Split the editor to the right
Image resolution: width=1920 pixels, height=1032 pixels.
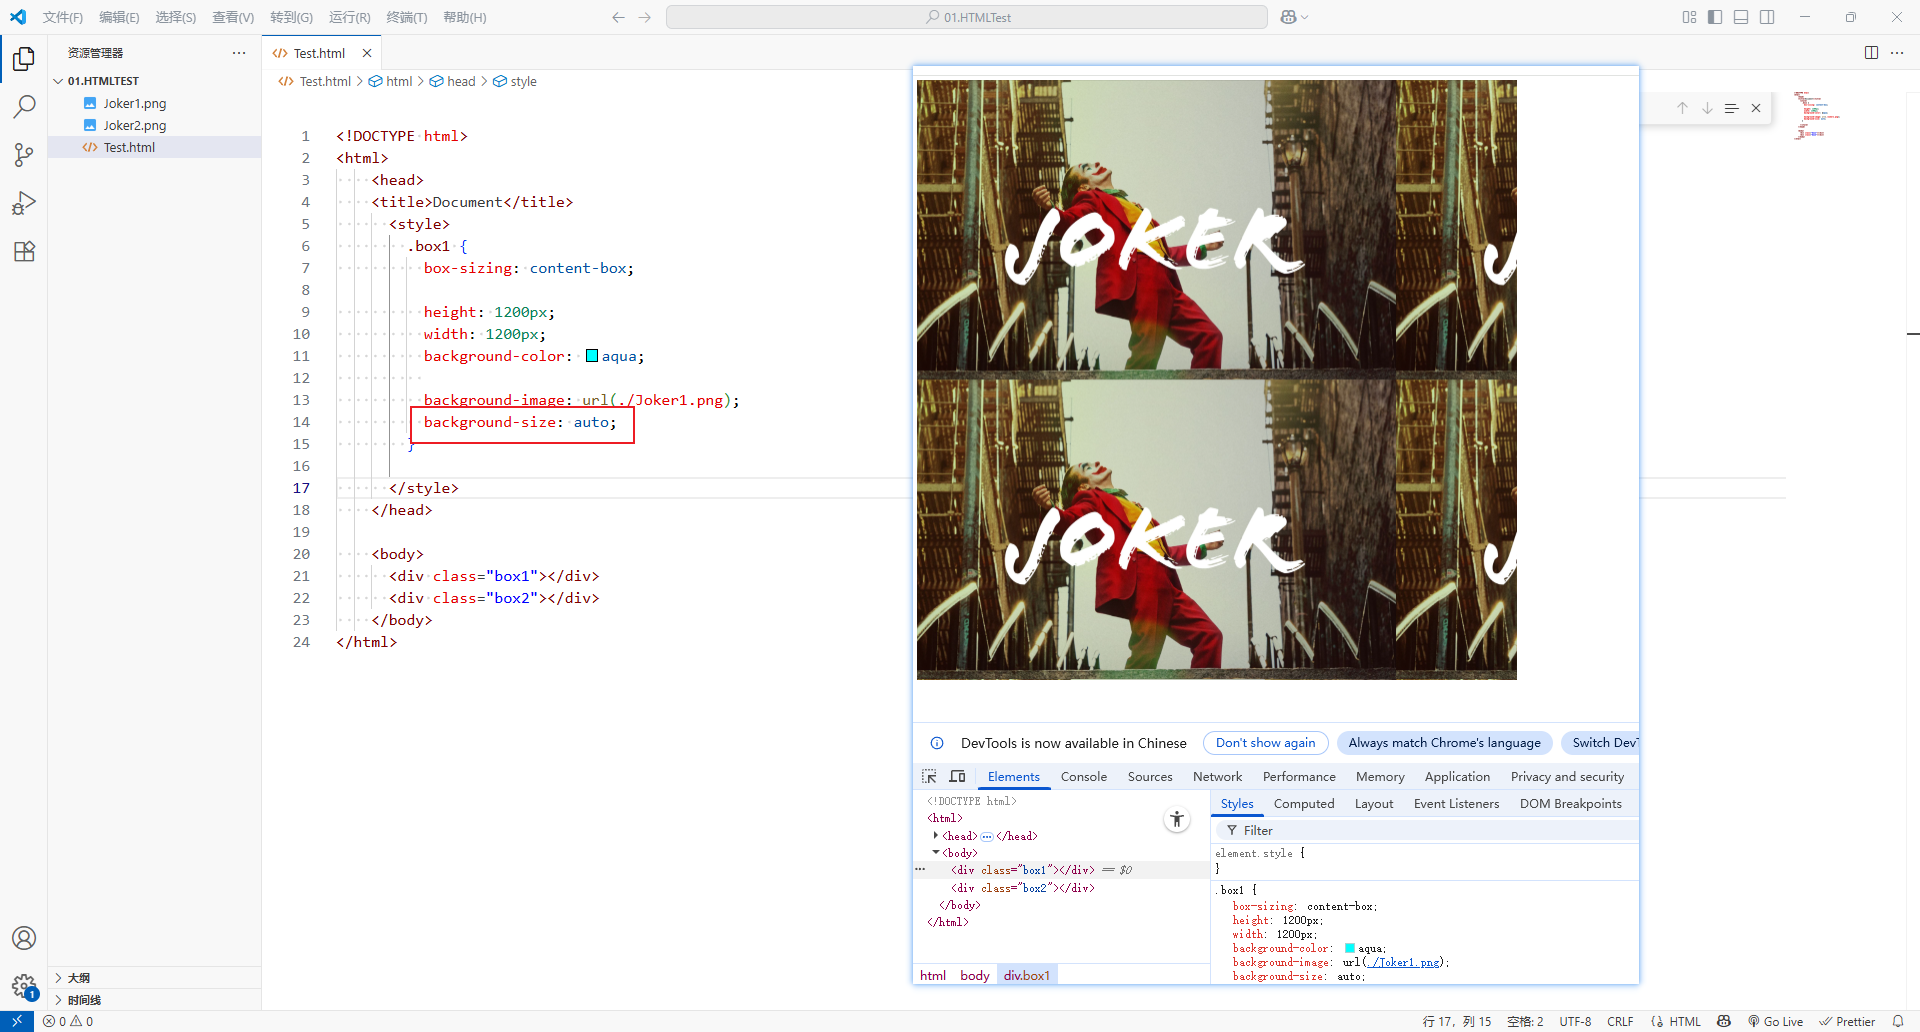pyautogui.click(x=1871, y=53)
